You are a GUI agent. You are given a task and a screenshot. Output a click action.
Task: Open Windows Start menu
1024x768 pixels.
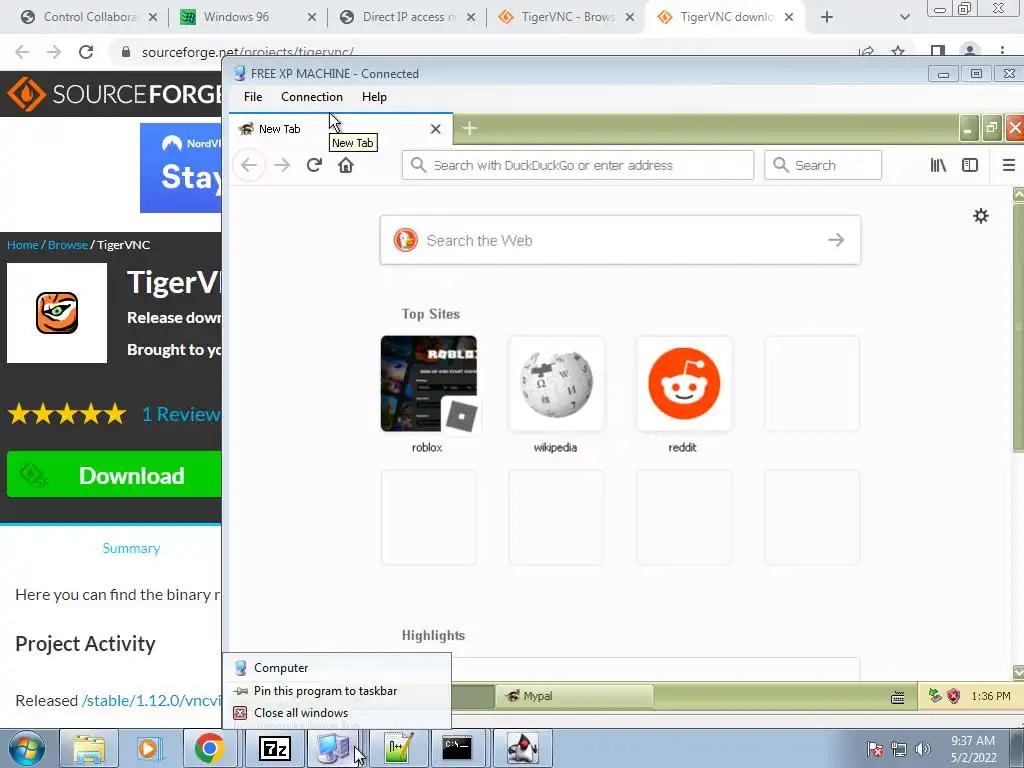(x=26, y=748)
